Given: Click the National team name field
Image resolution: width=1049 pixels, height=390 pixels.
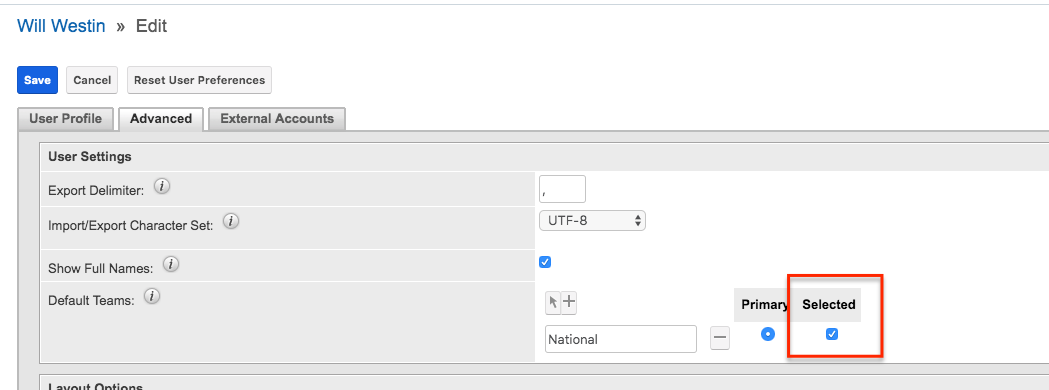Looking at the screenshot, I should [621, 339].
